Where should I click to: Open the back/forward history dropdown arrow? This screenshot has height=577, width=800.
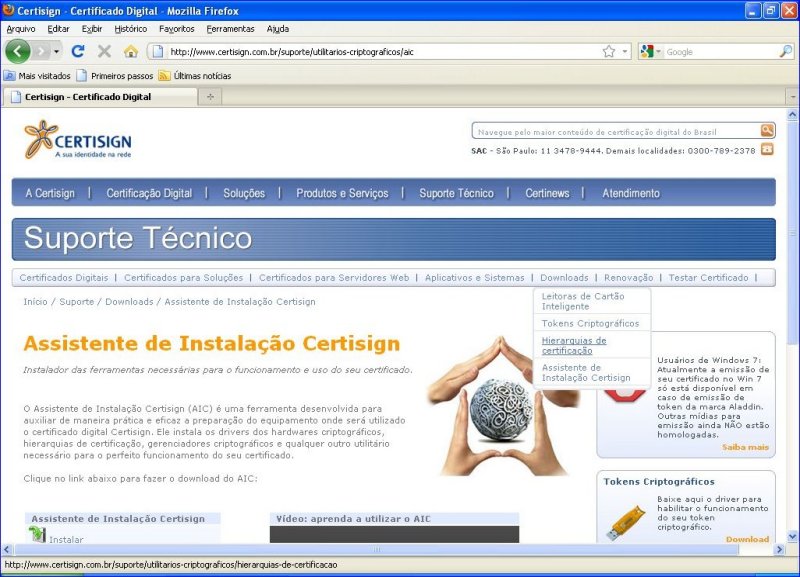(56, 52)
